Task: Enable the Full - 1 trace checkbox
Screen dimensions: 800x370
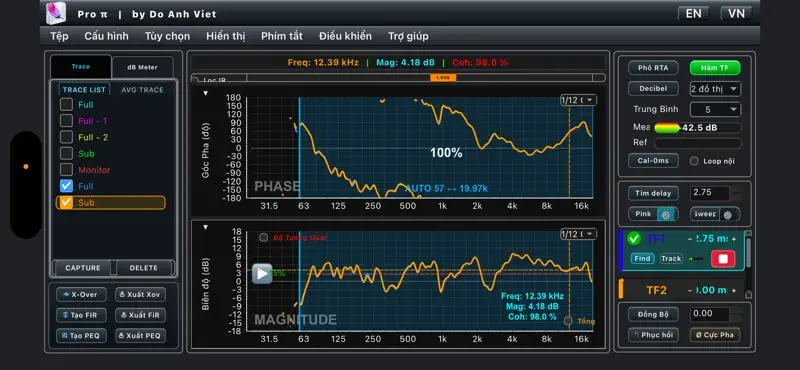Action: [66, 121]
